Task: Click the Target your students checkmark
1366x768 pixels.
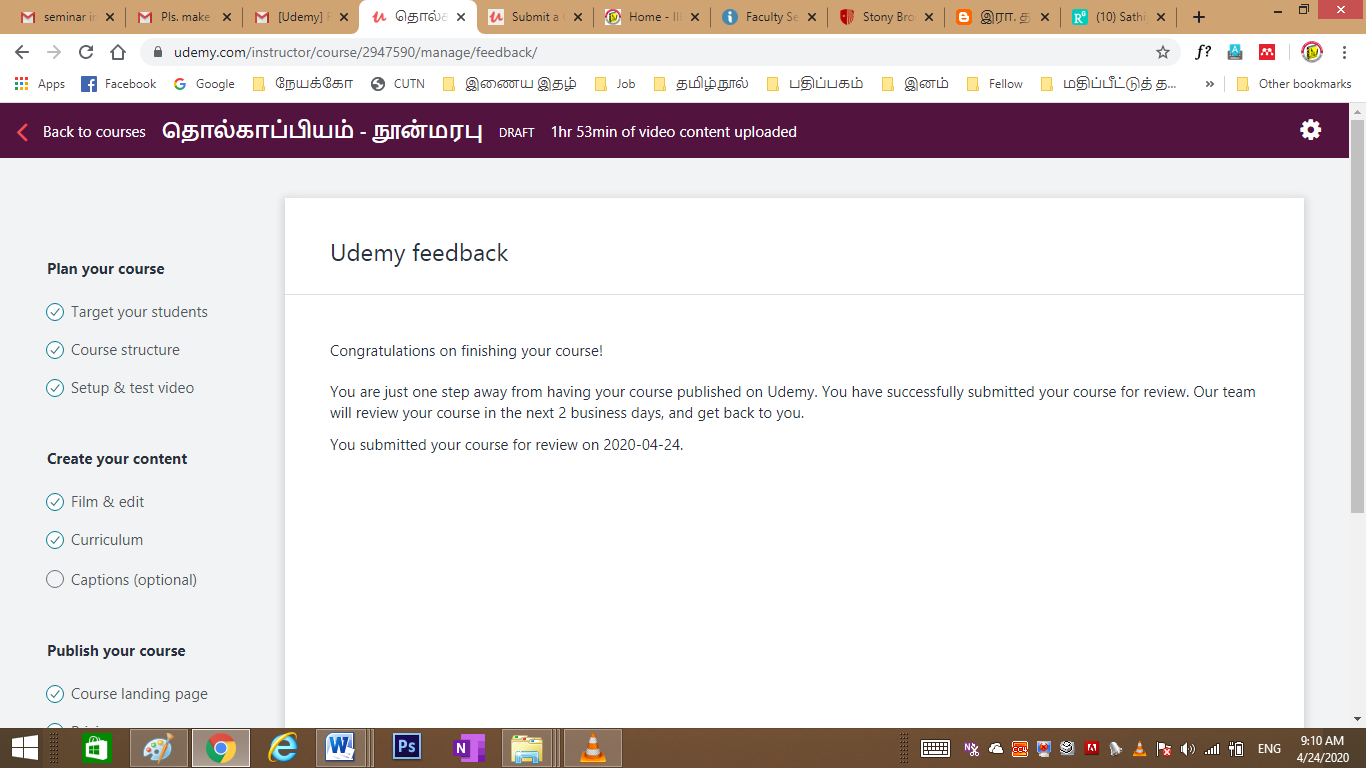Action: point(55,312)
